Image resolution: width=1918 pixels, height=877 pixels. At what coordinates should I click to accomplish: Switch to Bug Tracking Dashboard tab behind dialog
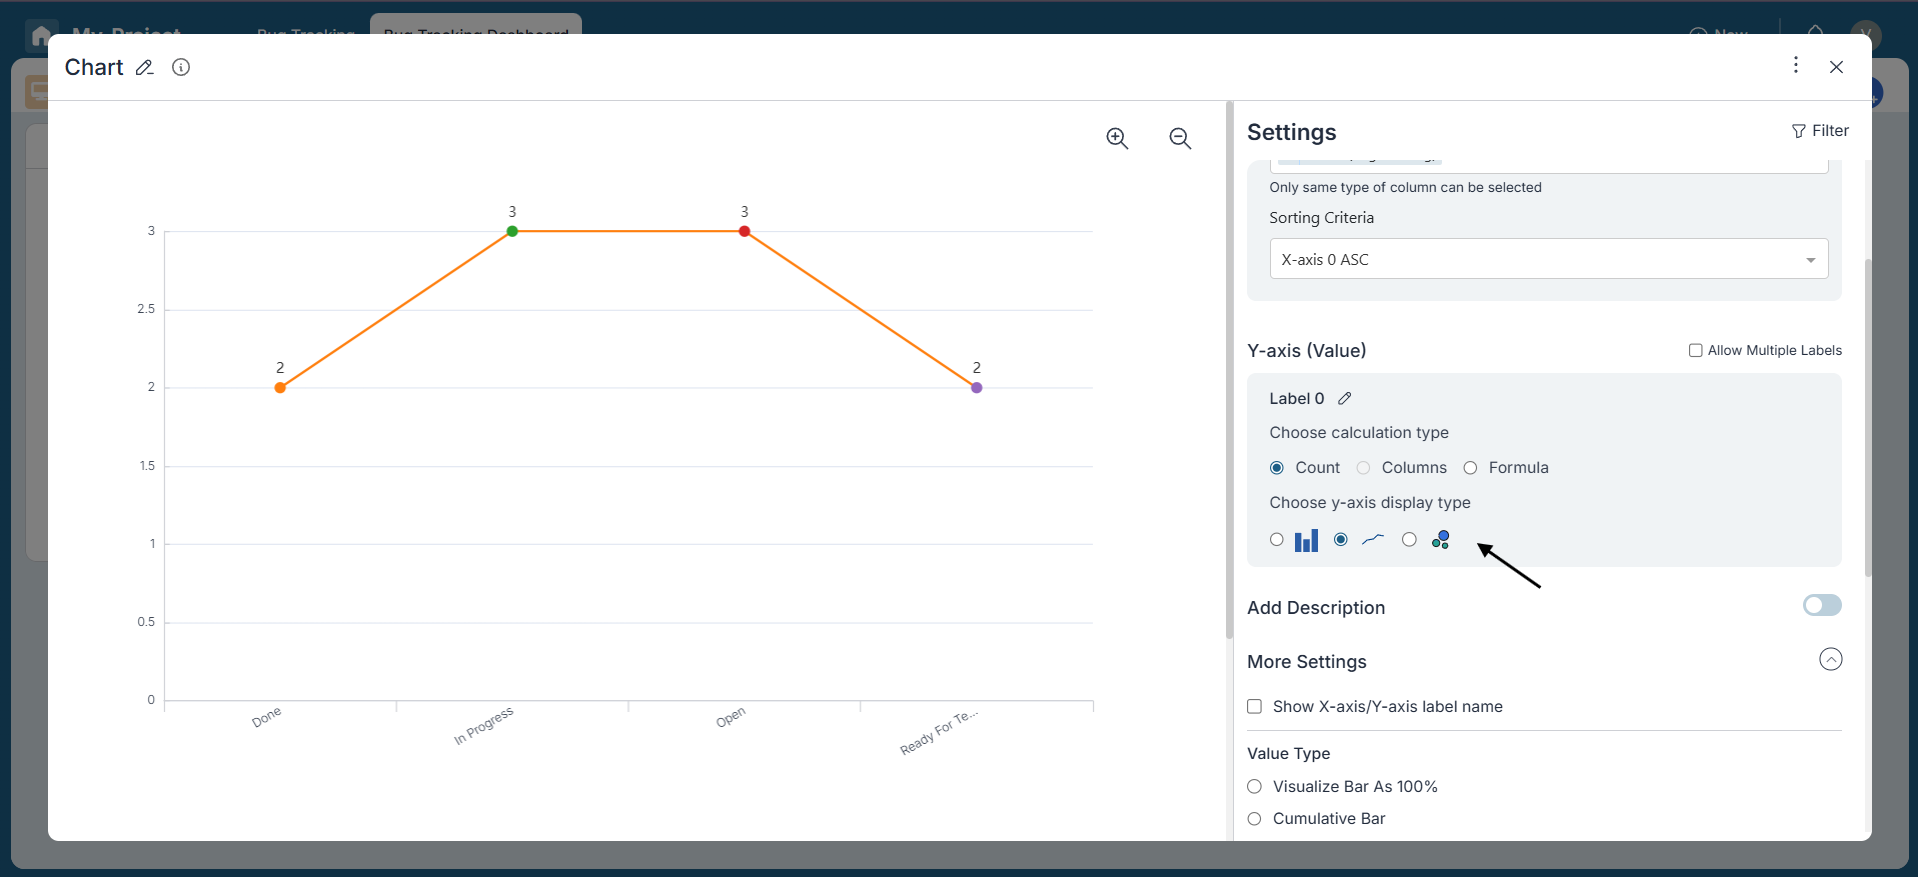click(476, 27)
